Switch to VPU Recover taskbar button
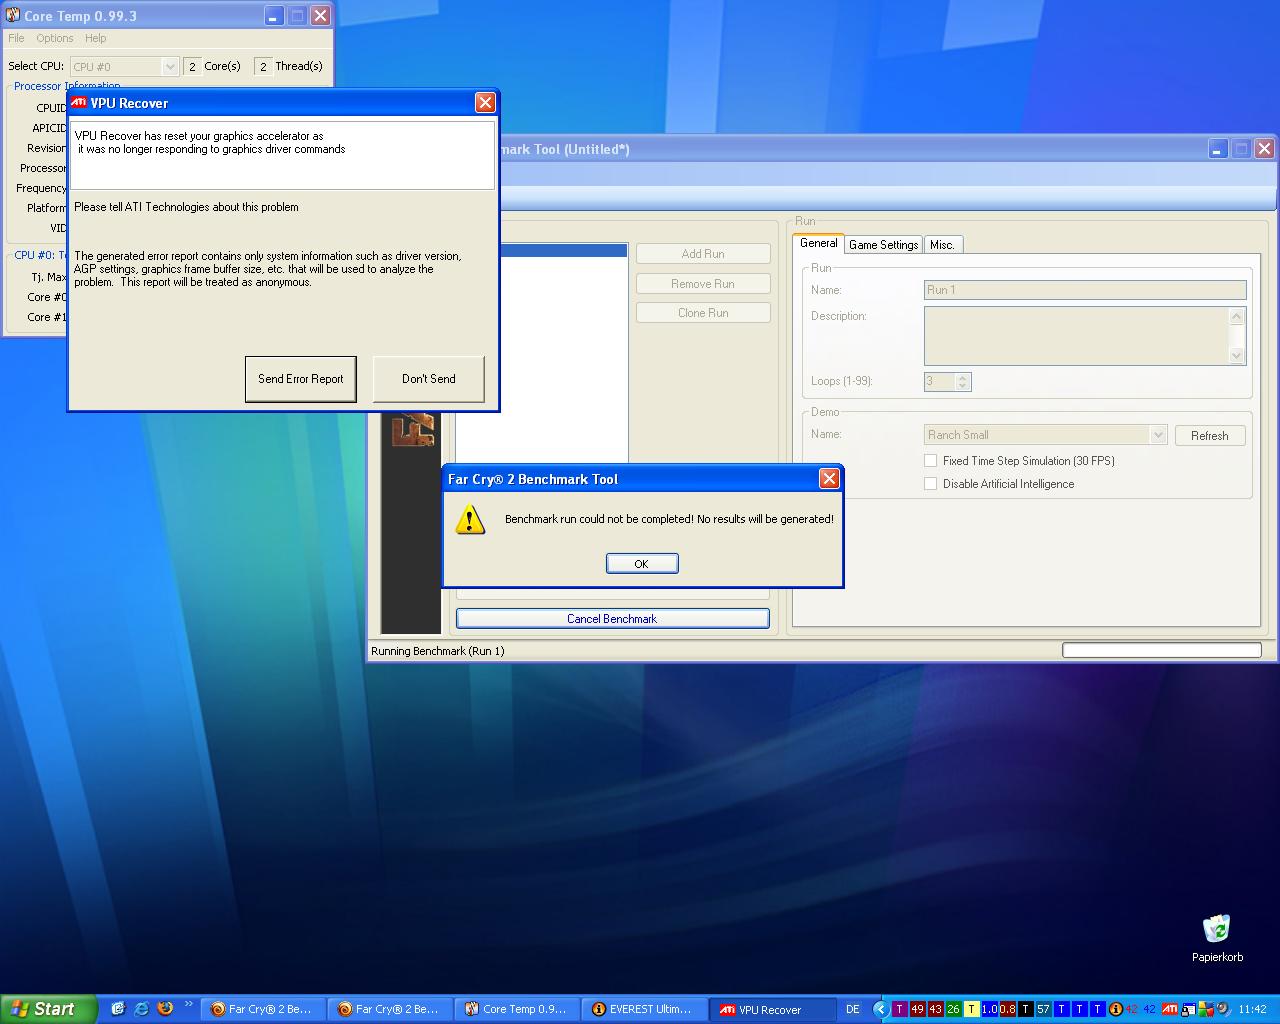 [772, 1009]
